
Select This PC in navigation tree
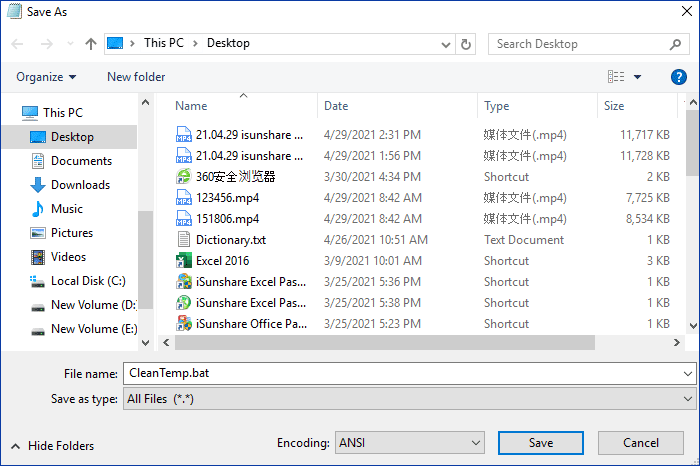point(52,112)
